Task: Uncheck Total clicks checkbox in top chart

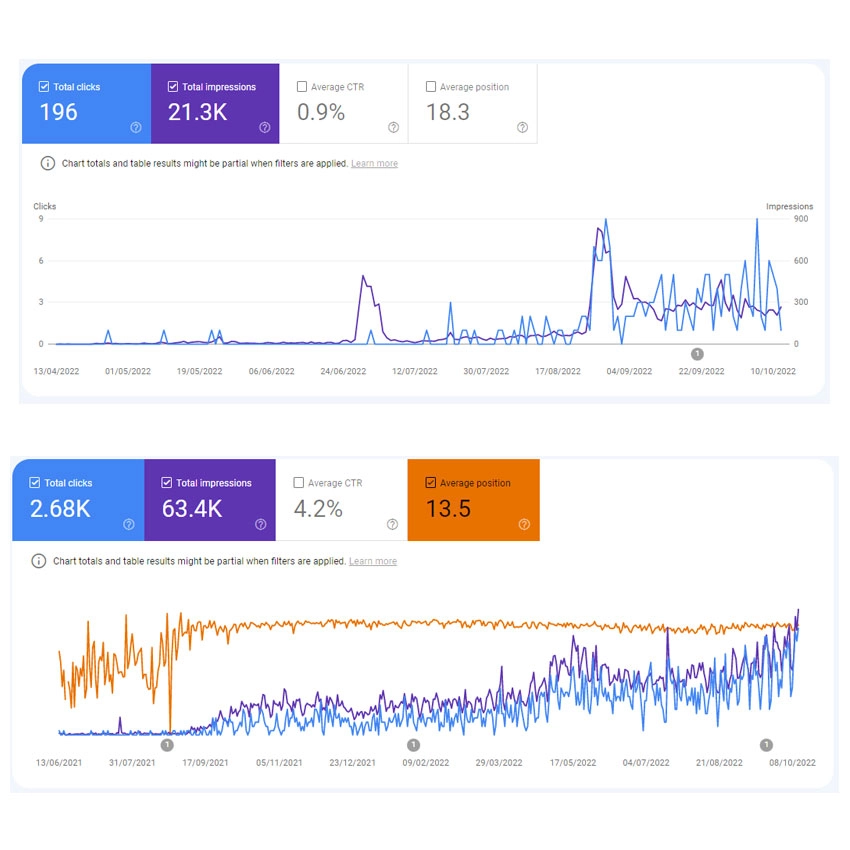Action: point(44,87)
